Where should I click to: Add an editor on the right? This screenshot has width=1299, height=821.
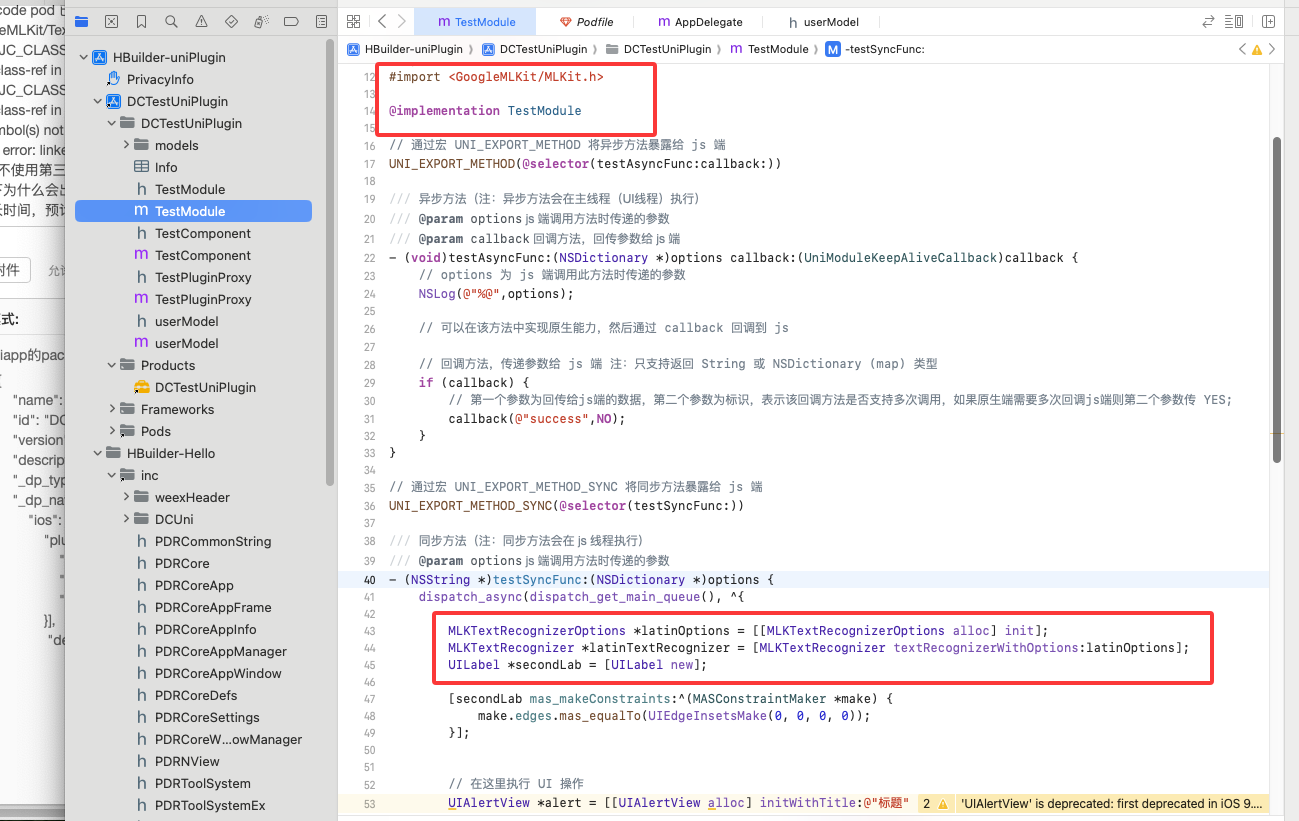1268,21
